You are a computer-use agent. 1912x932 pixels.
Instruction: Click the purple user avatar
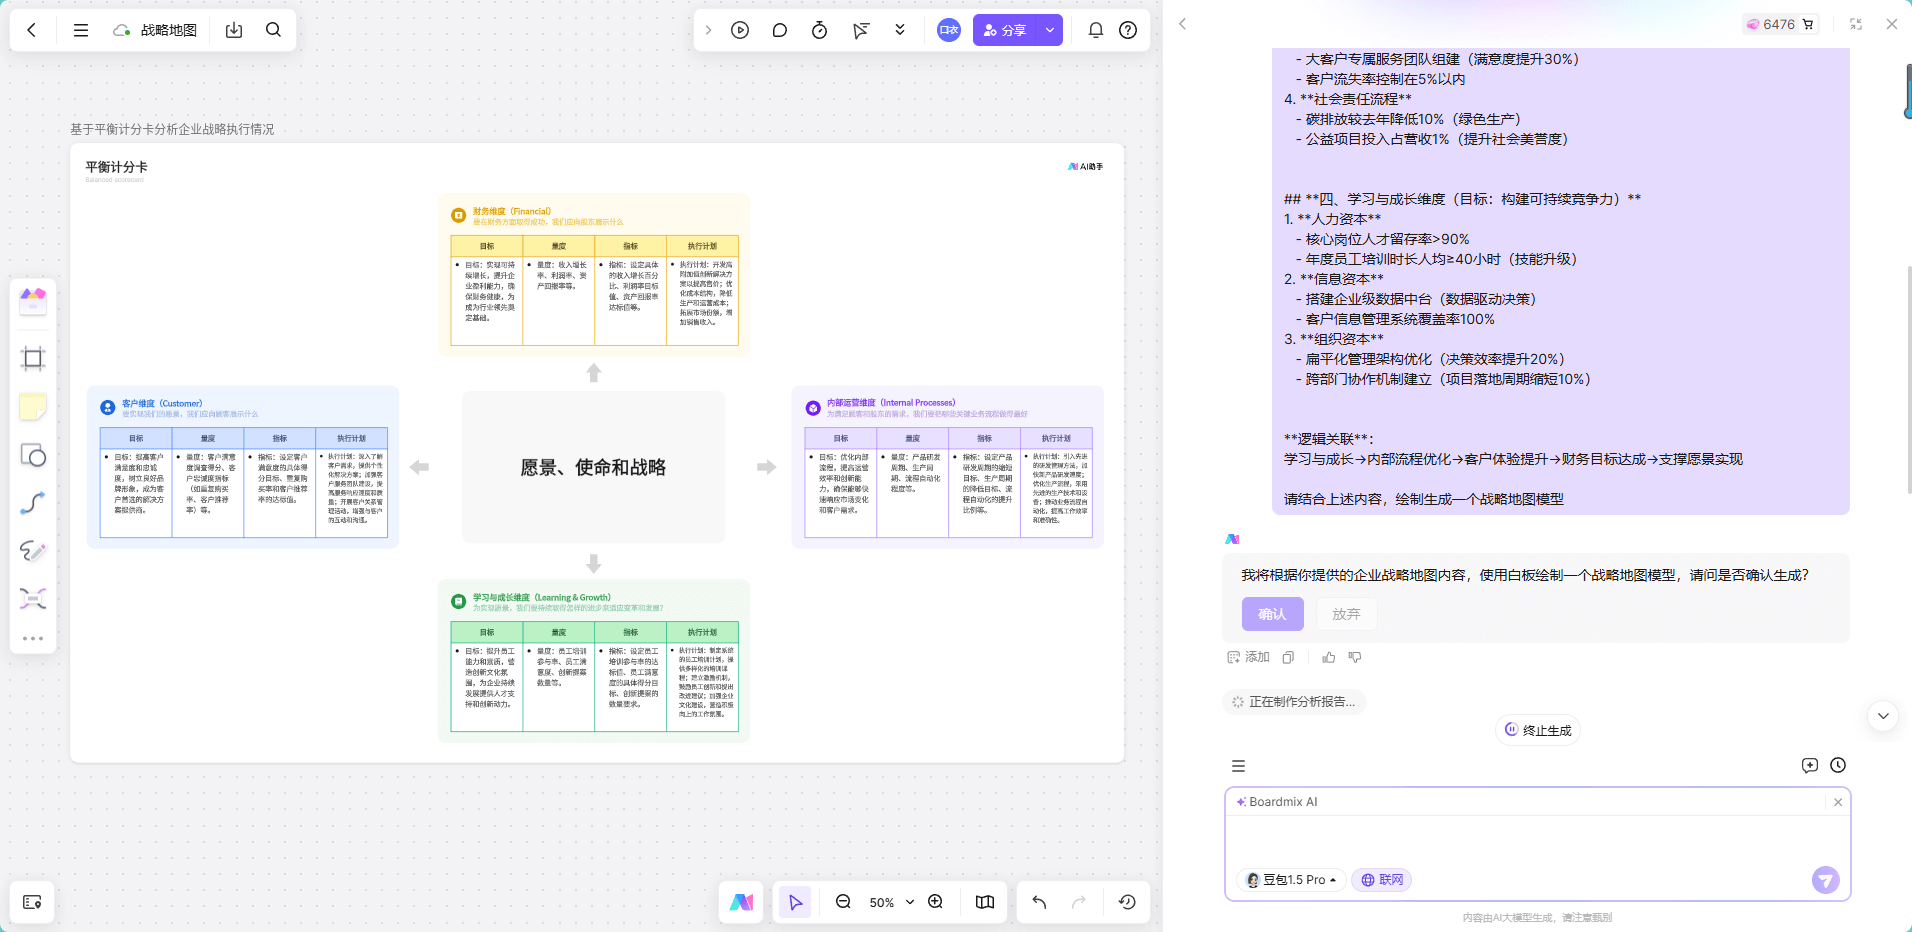[949, 30]
